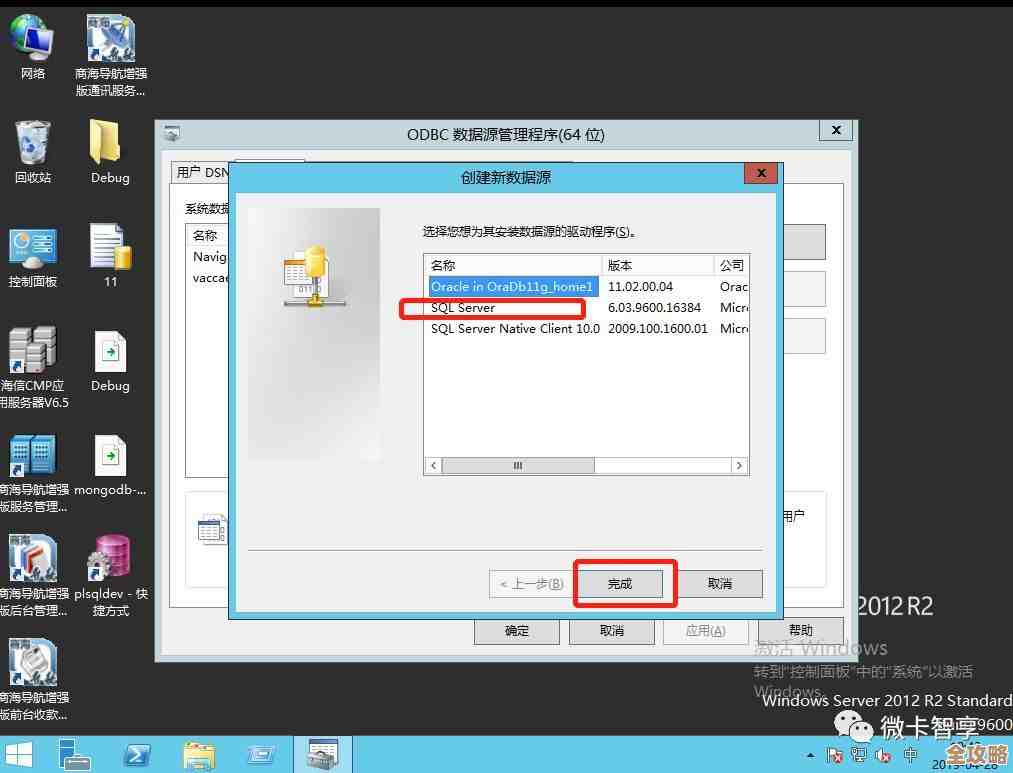Click the 完成 button
The image size is (1013, 773).
click(622, 582)
